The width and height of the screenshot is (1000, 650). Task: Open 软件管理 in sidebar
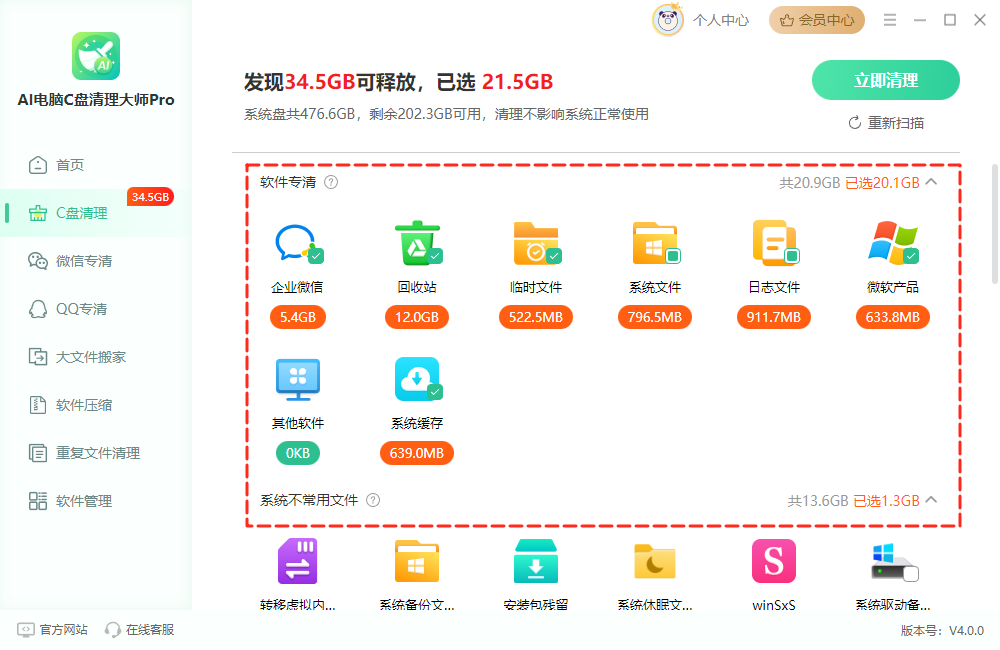click(96, 501)
